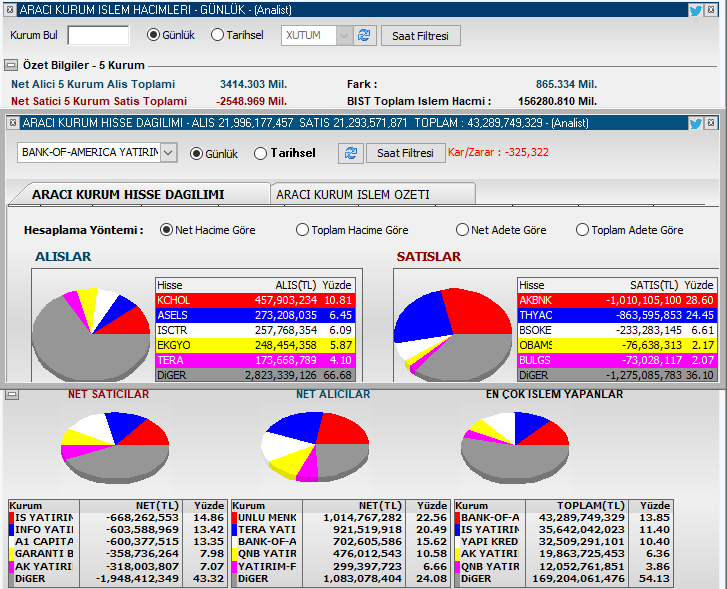Click Saat Filtresi button in Islem Hacimleri window
727x589 pixels.
coord(421,36)
